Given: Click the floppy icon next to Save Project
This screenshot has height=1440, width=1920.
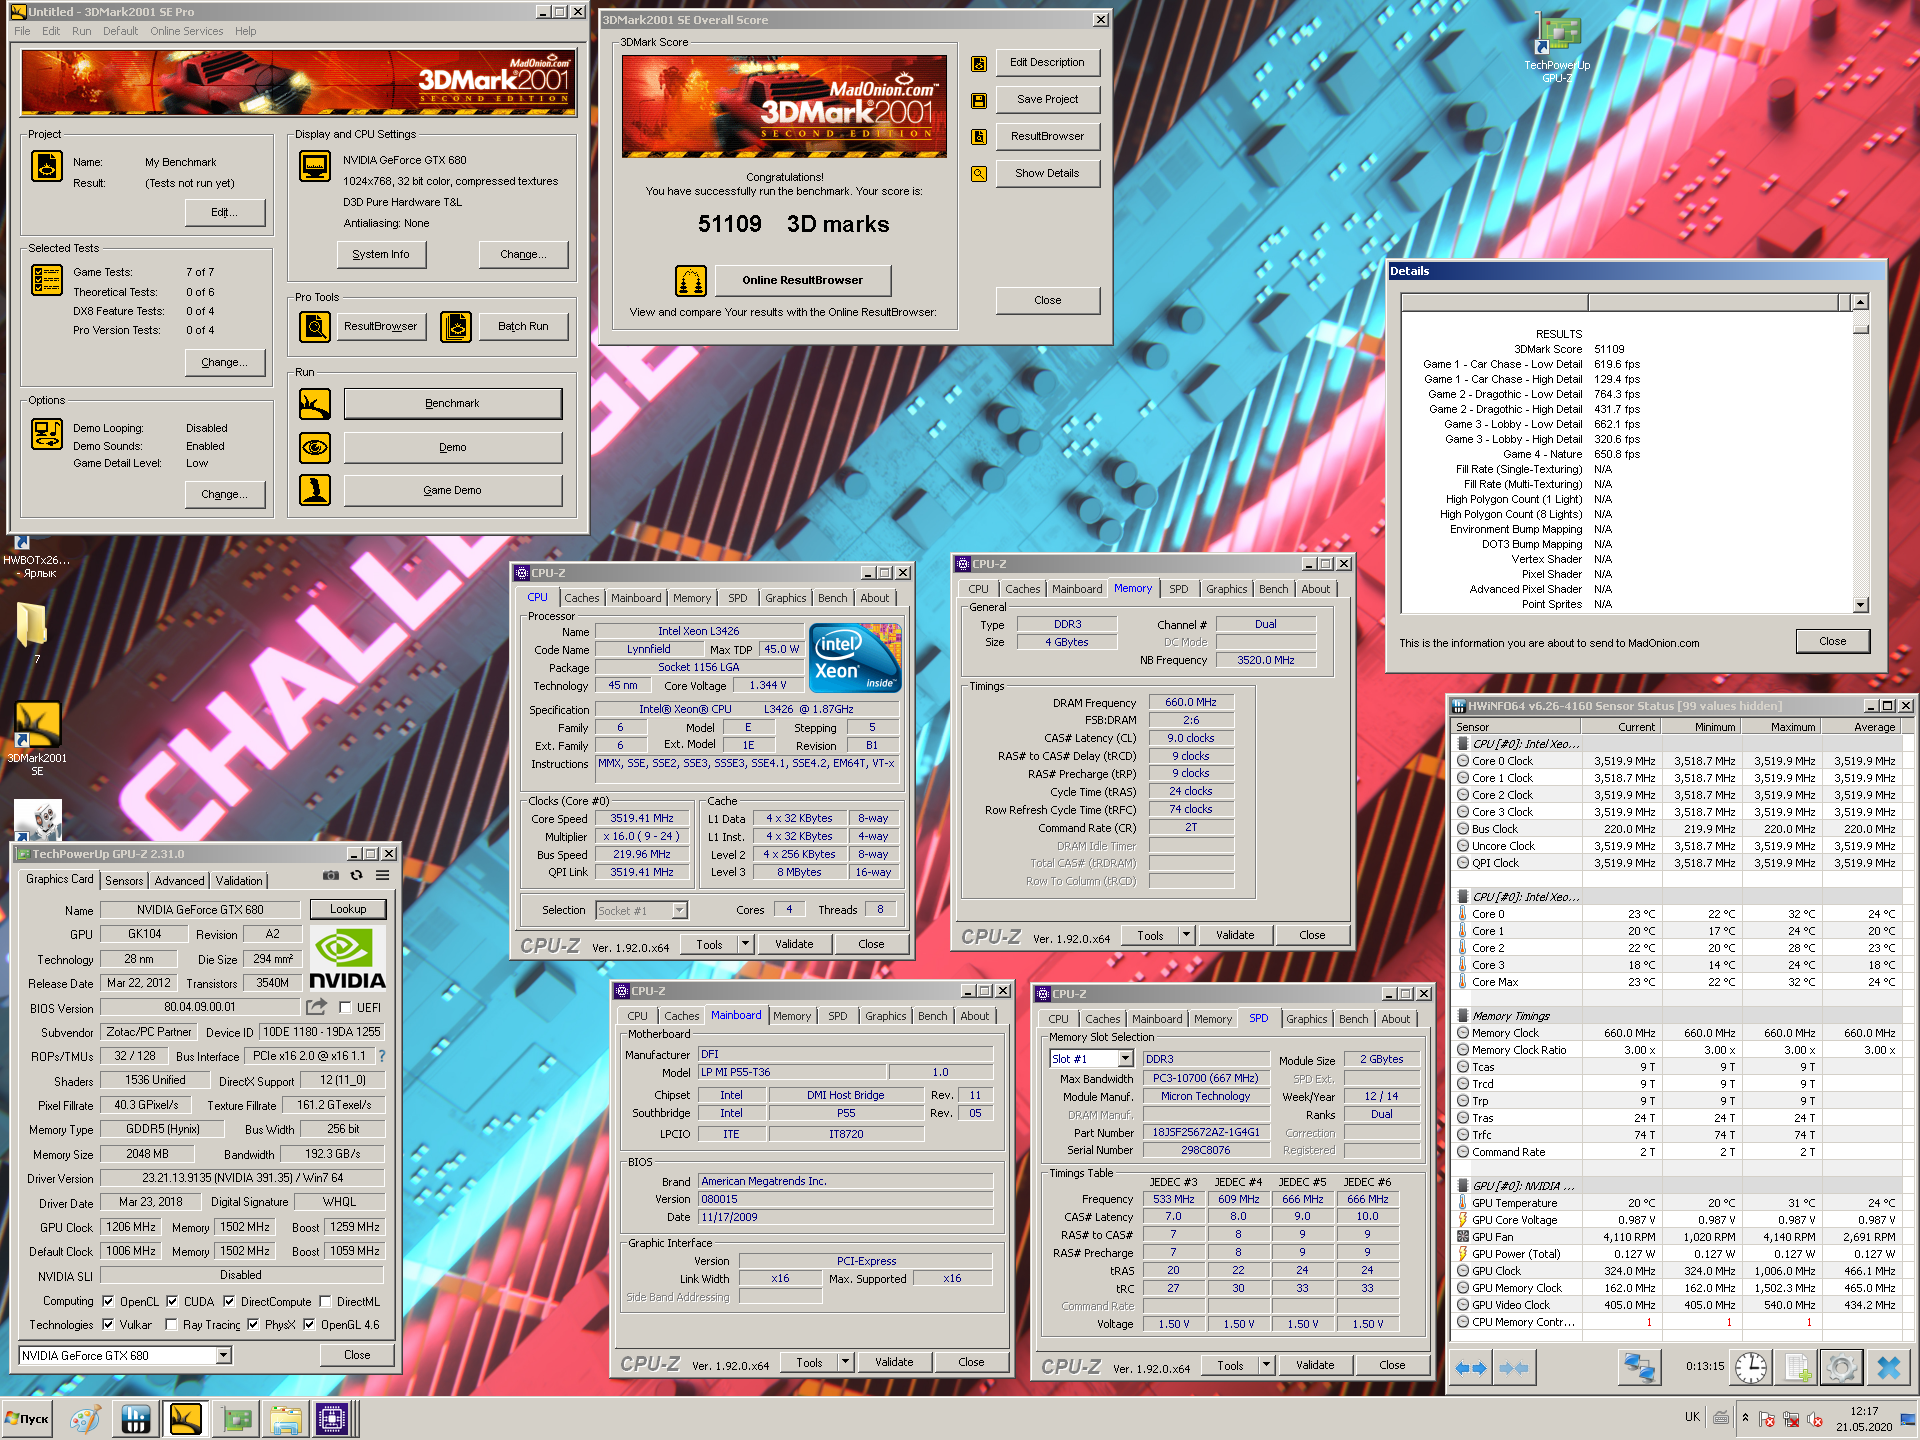Looking at the screenshot, I should tap(979, 100).
